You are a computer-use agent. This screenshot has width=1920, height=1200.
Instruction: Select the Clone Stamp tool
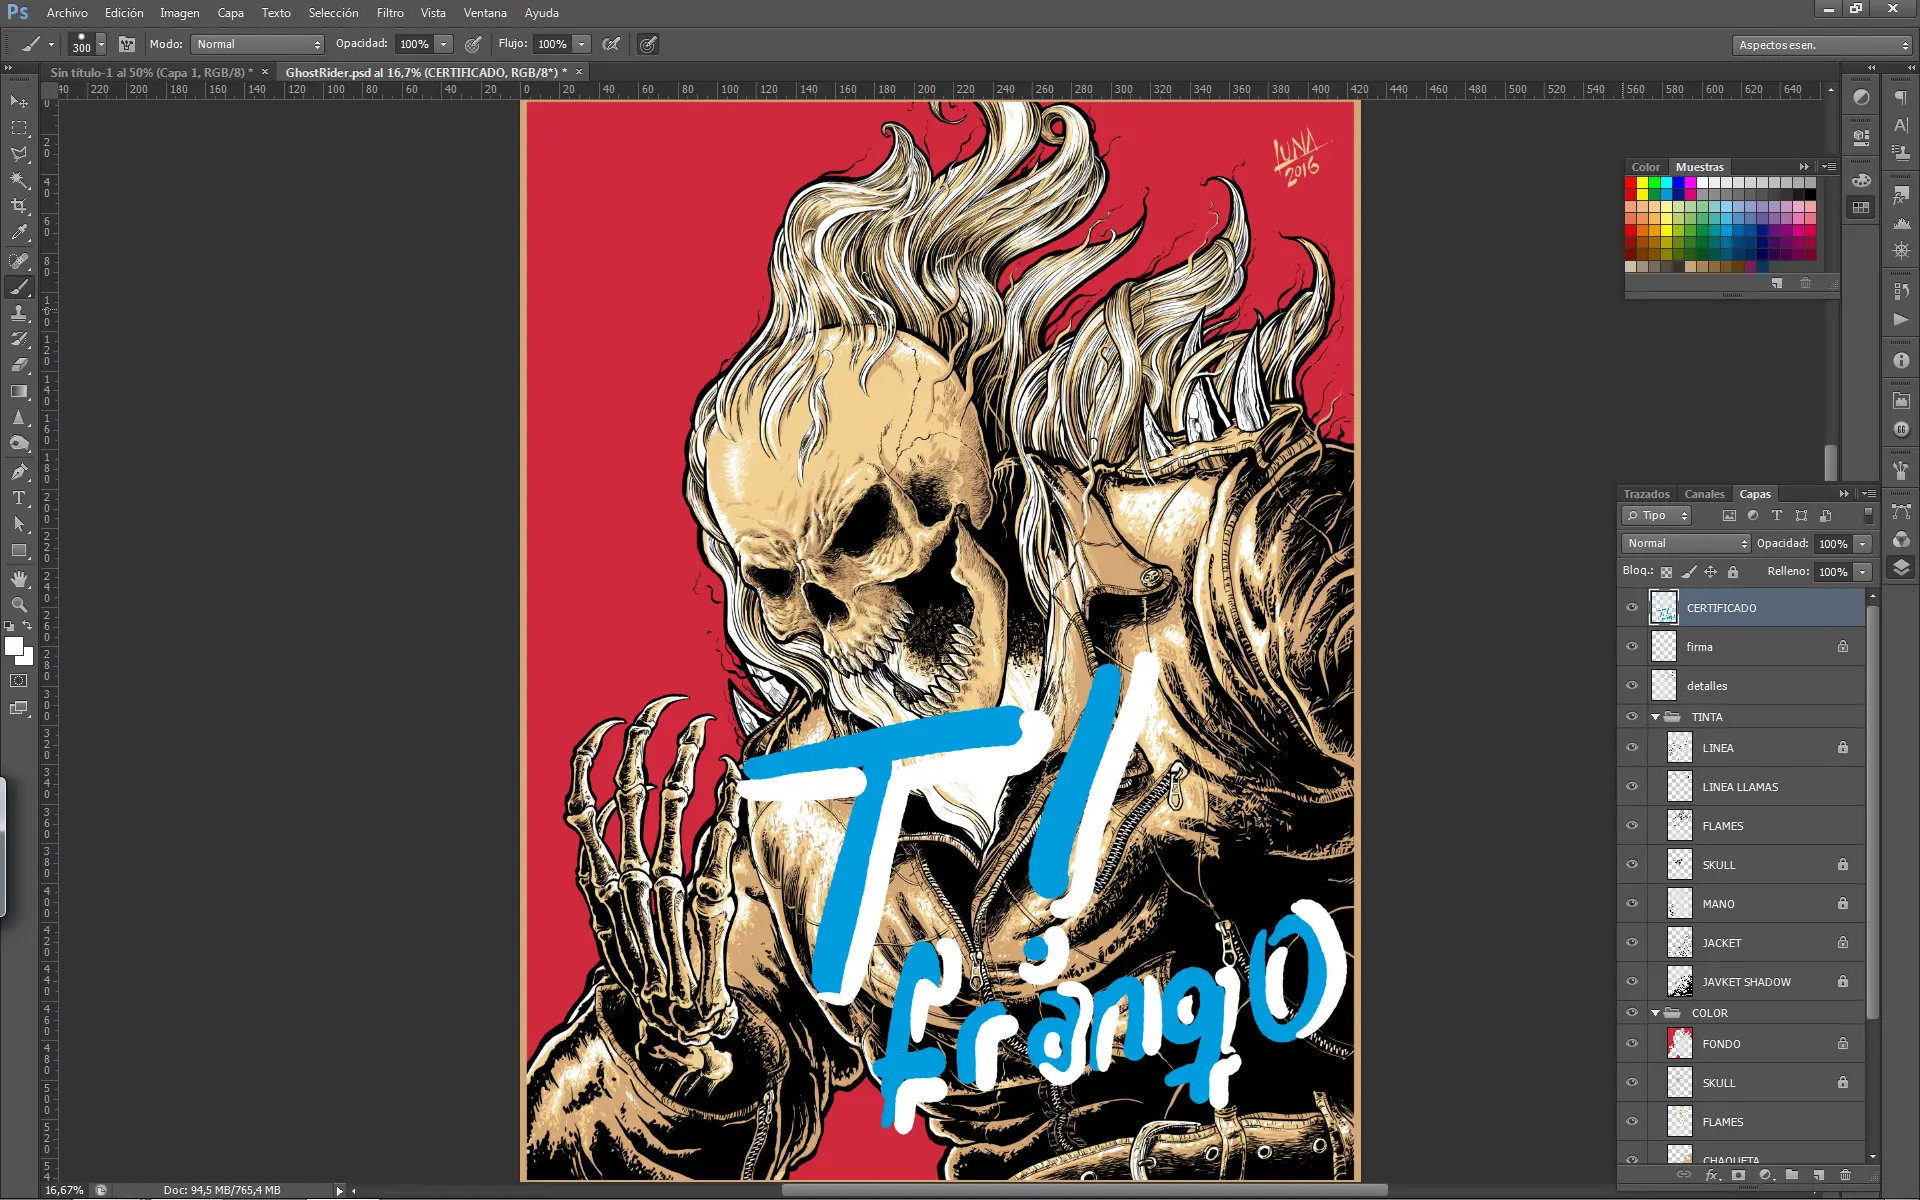coord(19,313)
